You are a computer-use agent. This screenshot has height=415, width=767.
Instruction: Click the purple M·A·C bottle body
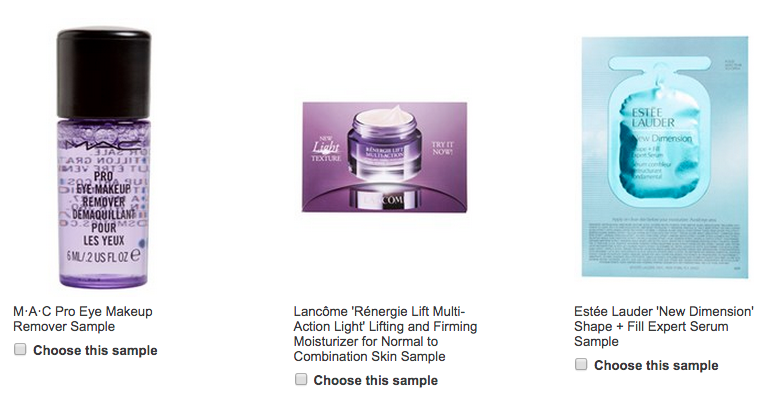[103, 203]
